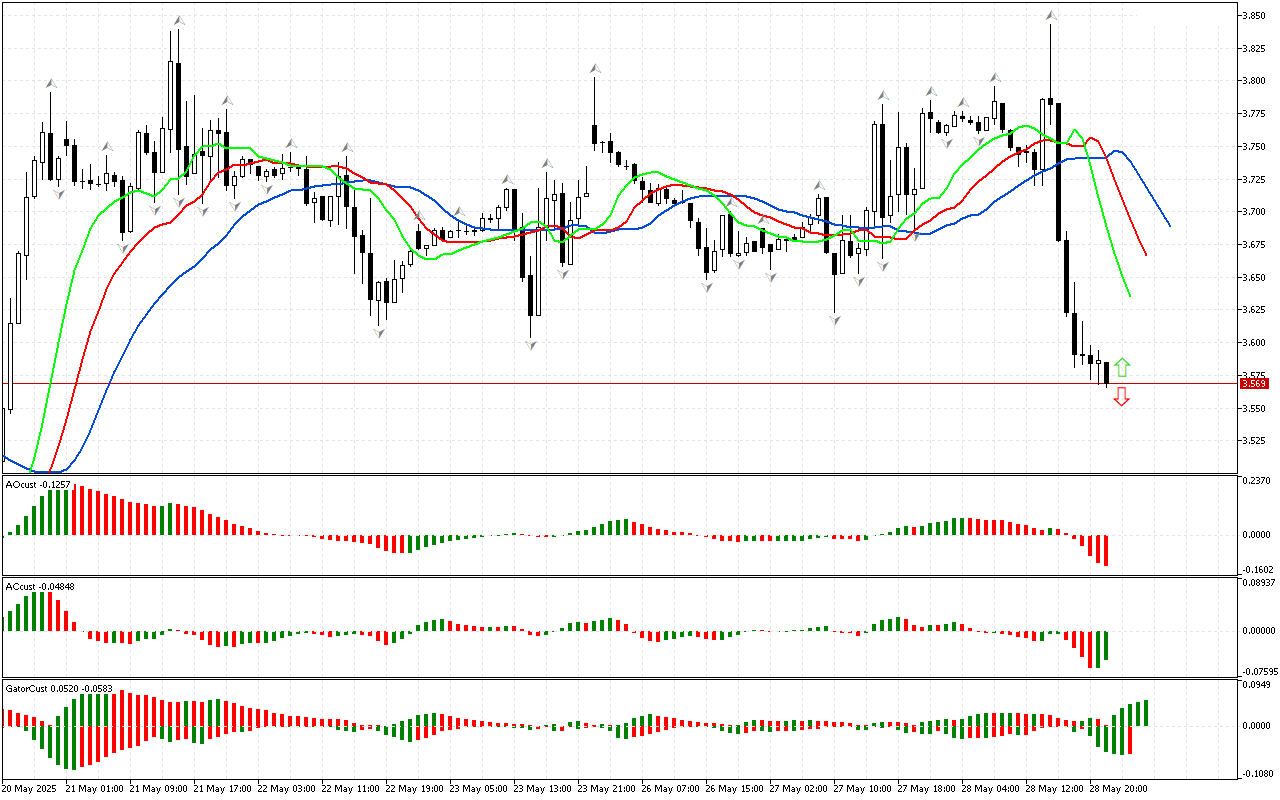Click the 3.850 price axis label
The height and width of the screenshot is (800, 1280).
(x=1254, y=16)
